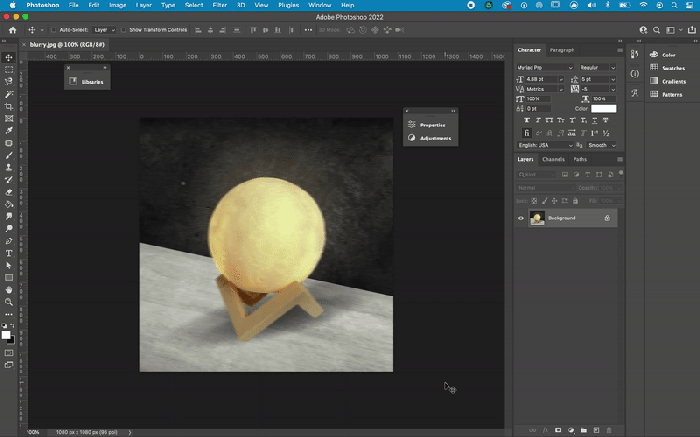The width and height of the screenshot is (700, 437).
Task: Open the Select menu
Action: click(x=194, y=5)
